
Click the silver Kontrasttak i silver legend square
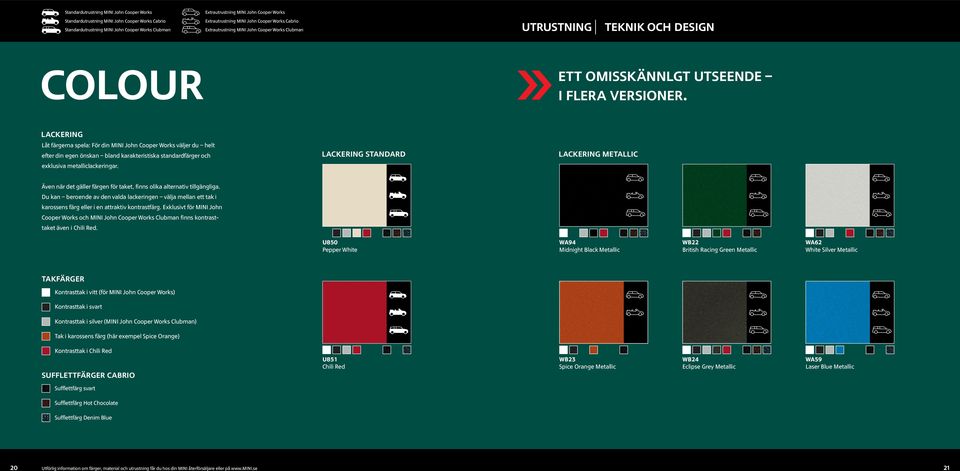click(46, 322)
